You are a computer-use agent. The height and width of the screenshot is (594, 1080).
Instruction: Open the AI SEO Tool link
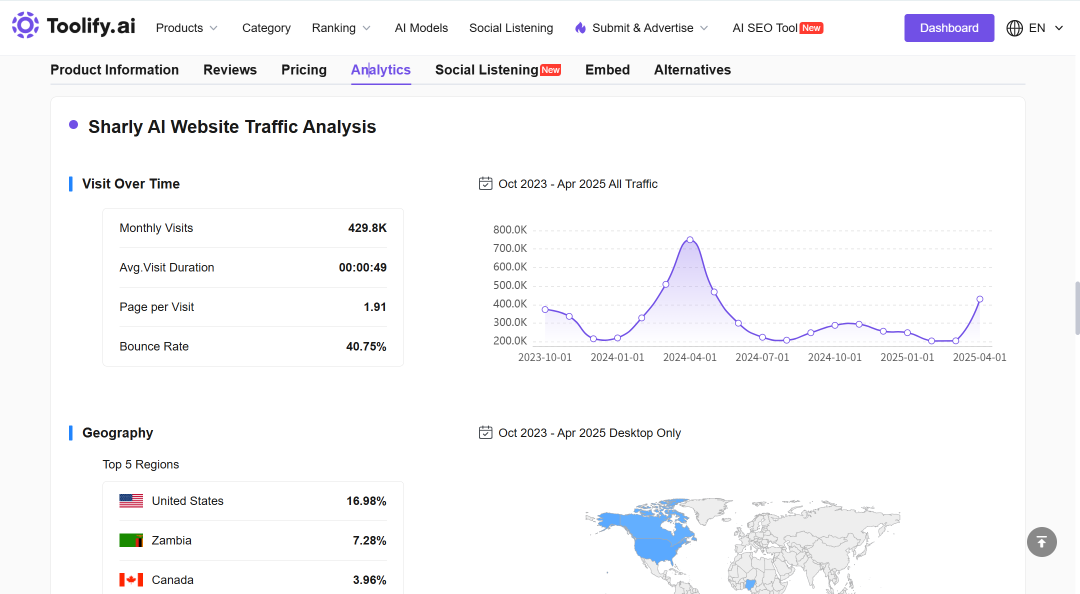pos(765,28)
